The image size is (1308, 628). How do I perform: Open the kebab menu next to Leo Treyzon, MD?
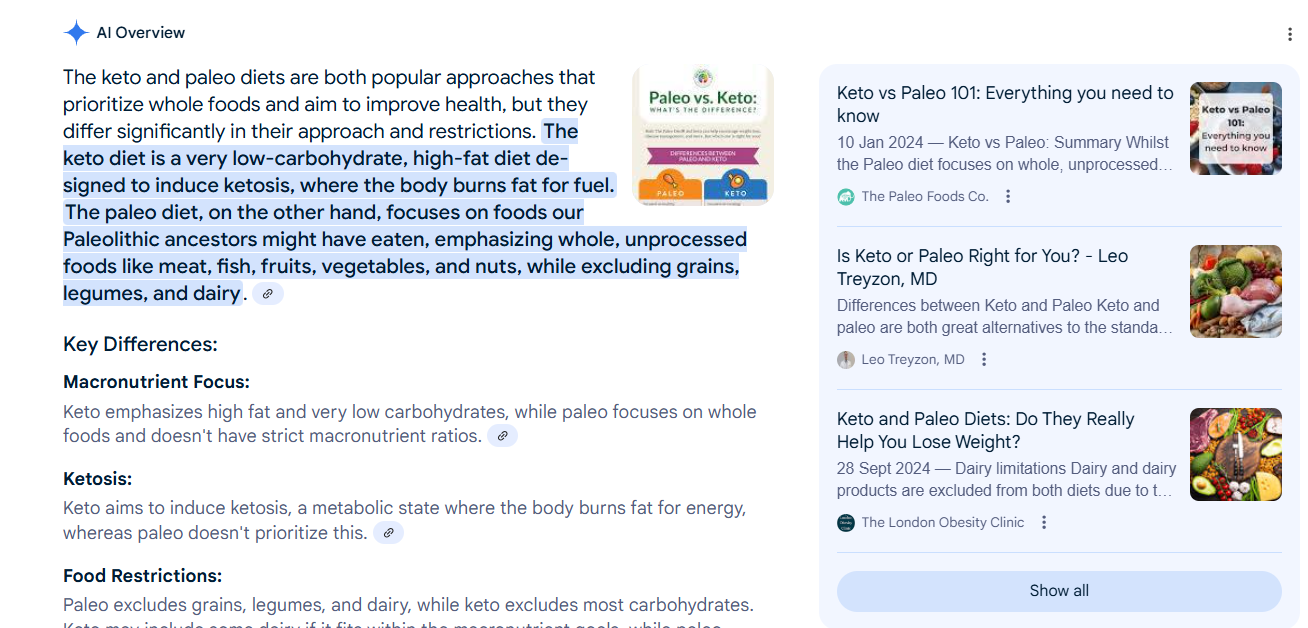[x=983, y=358]
